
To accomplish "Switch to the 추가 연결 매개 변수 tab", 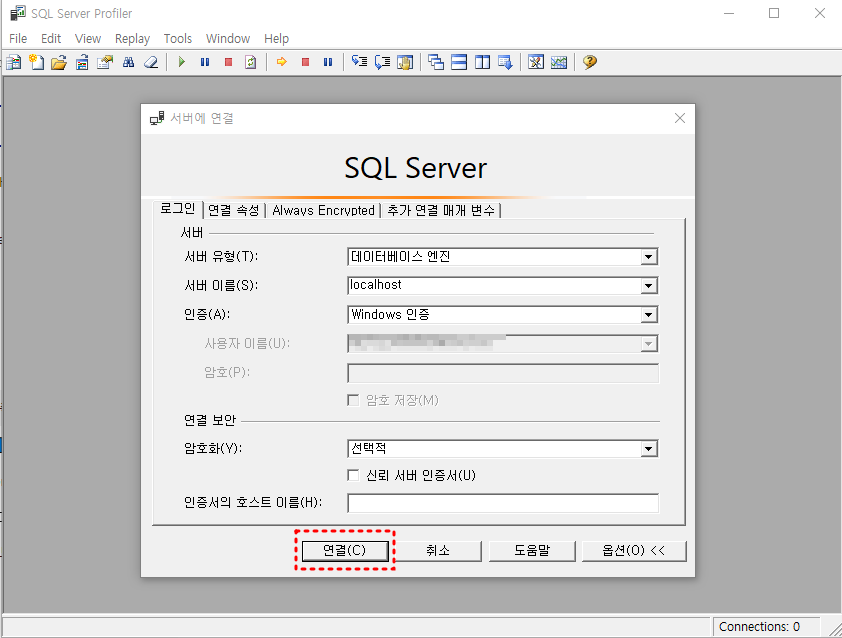I will (441, 210).
